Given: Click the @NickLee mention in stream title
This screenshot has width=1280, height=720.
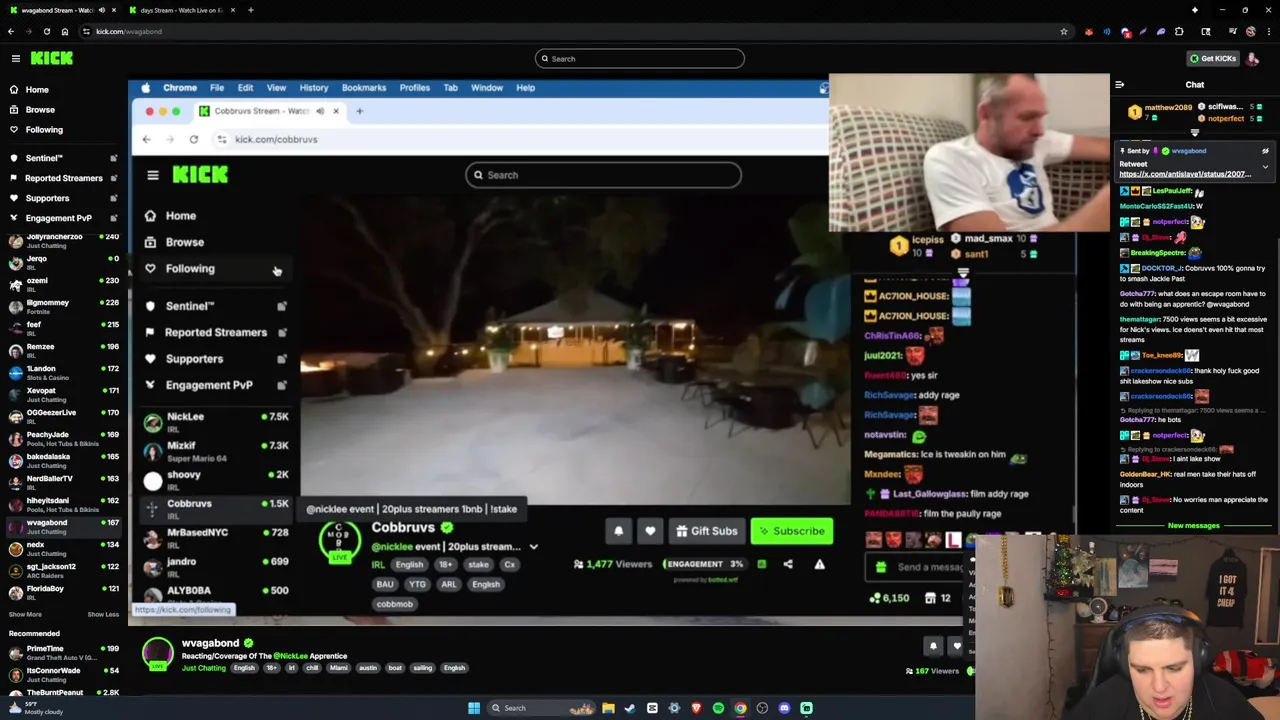Looking at the screenshot, I should click(x=290, y=656).
